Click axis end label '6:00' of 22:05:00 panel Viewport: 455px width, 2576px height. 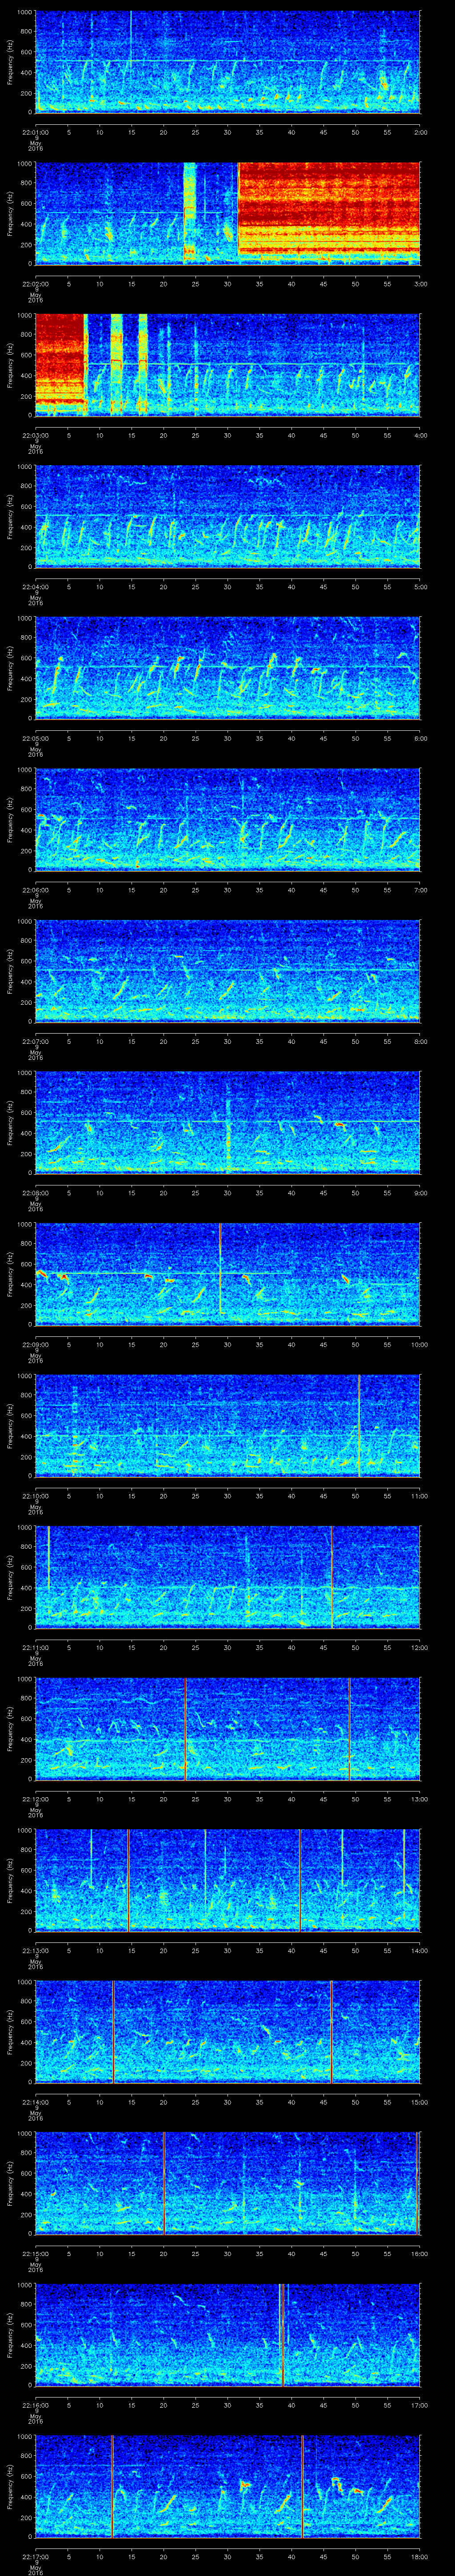(420, 737)
